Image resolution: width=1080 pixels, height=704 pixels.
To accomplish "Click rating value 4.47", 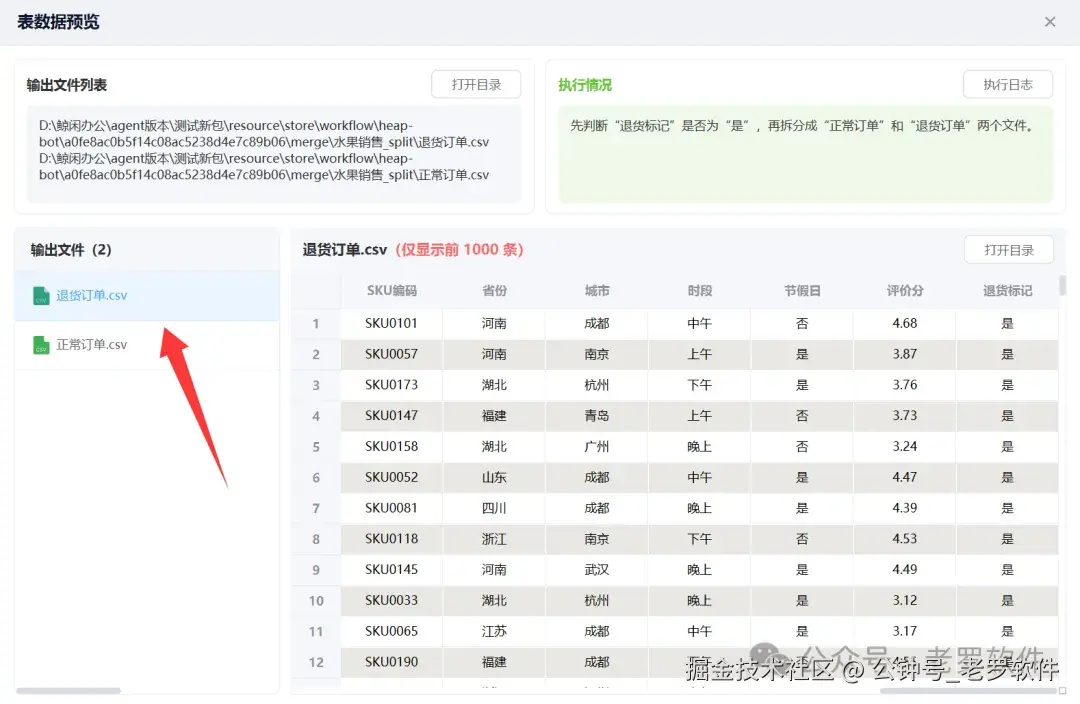I will (x=904, y=477).
